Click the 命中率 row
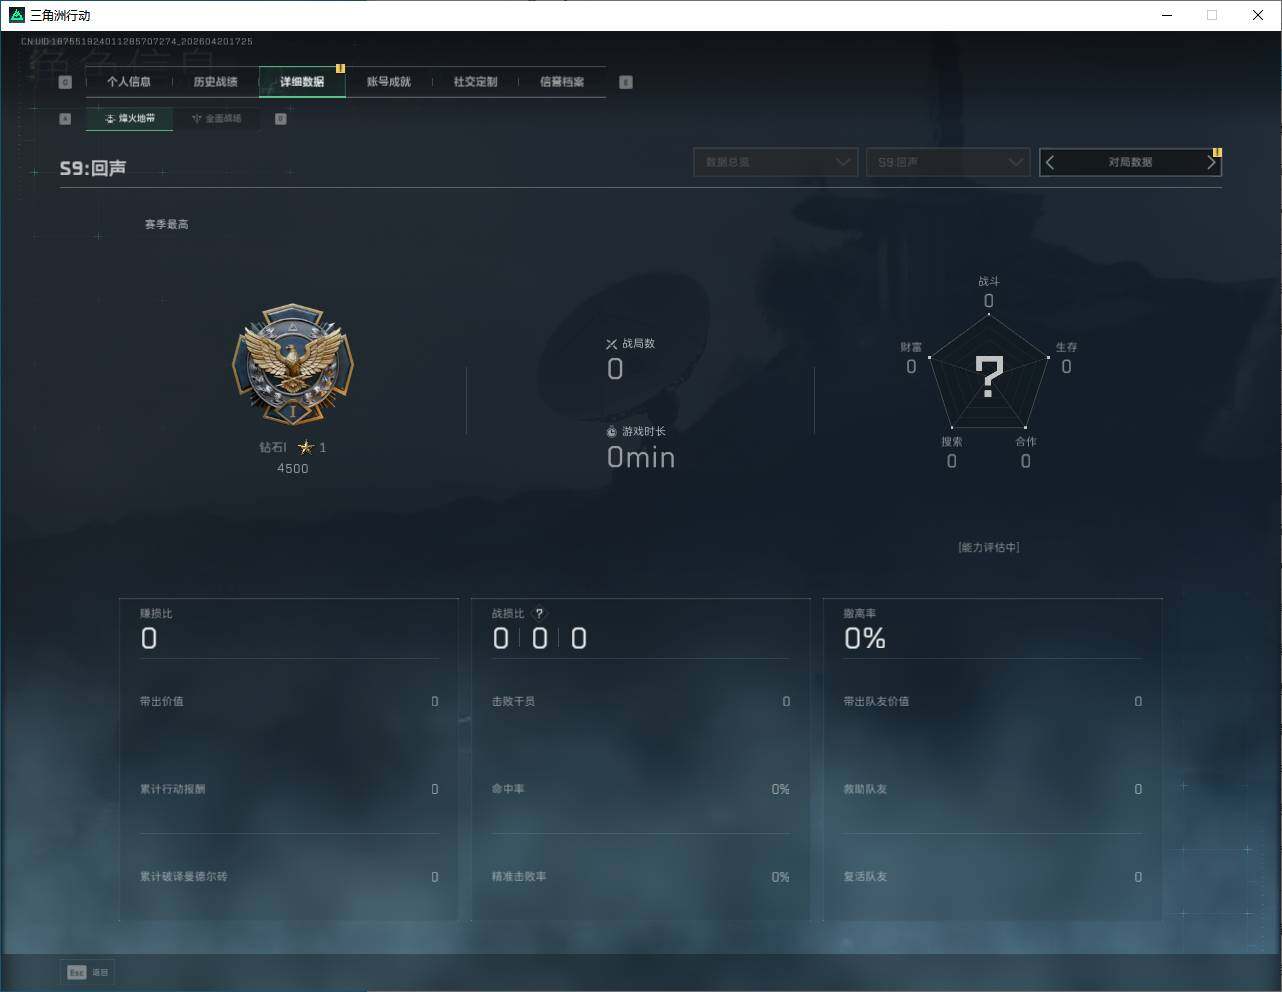 pos(641,790)
